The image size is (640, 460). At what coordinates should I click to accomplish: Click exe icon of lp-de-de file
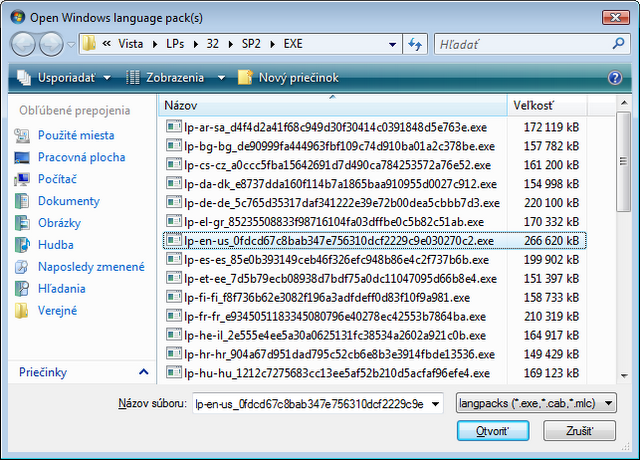(173, 202)
